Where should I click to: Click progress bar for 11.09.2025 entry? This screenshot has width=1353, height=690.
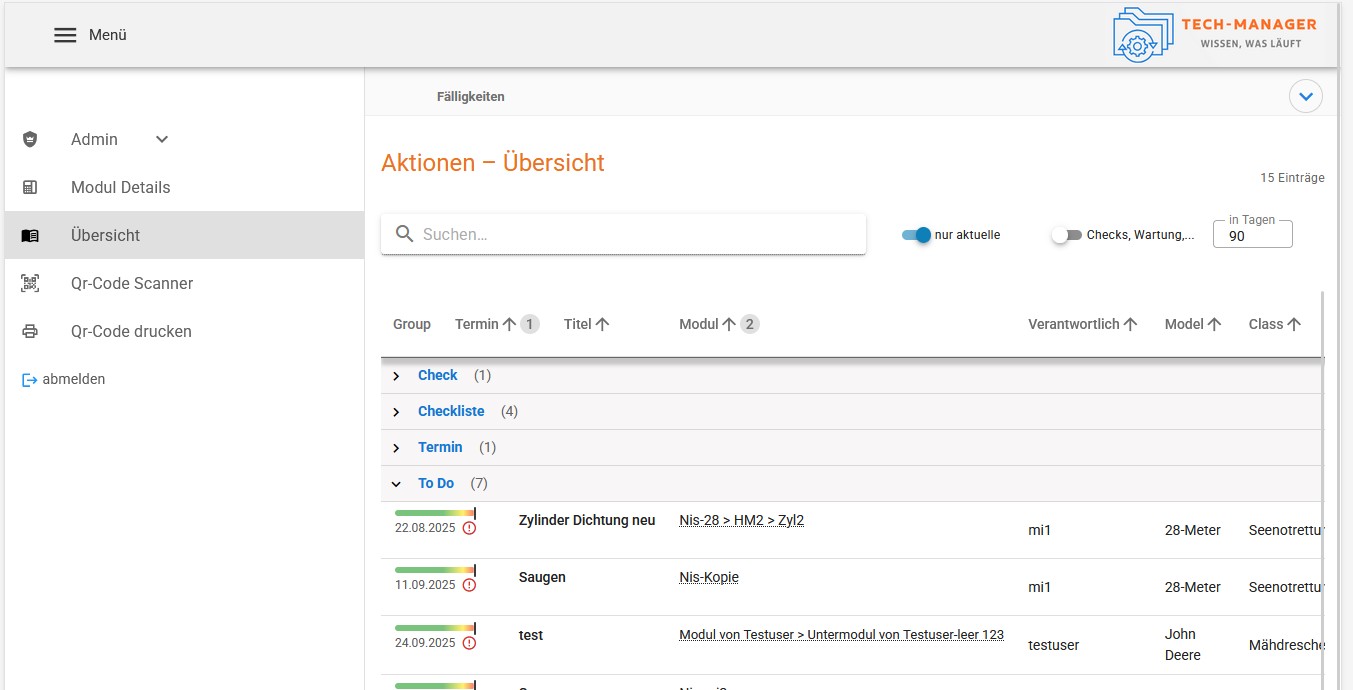pos(435,570)
